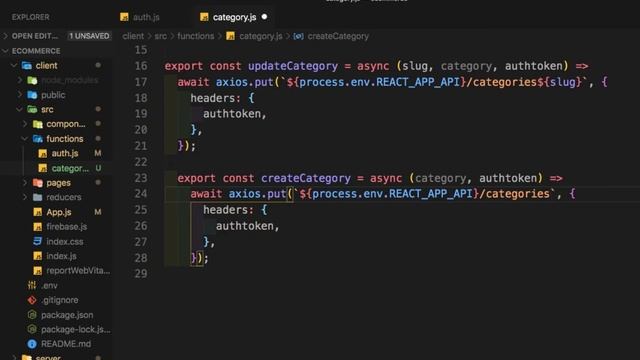This screenshot has width=640, height=360.
Task: Click the README.md info icon
Action: [x=32, y=344]
